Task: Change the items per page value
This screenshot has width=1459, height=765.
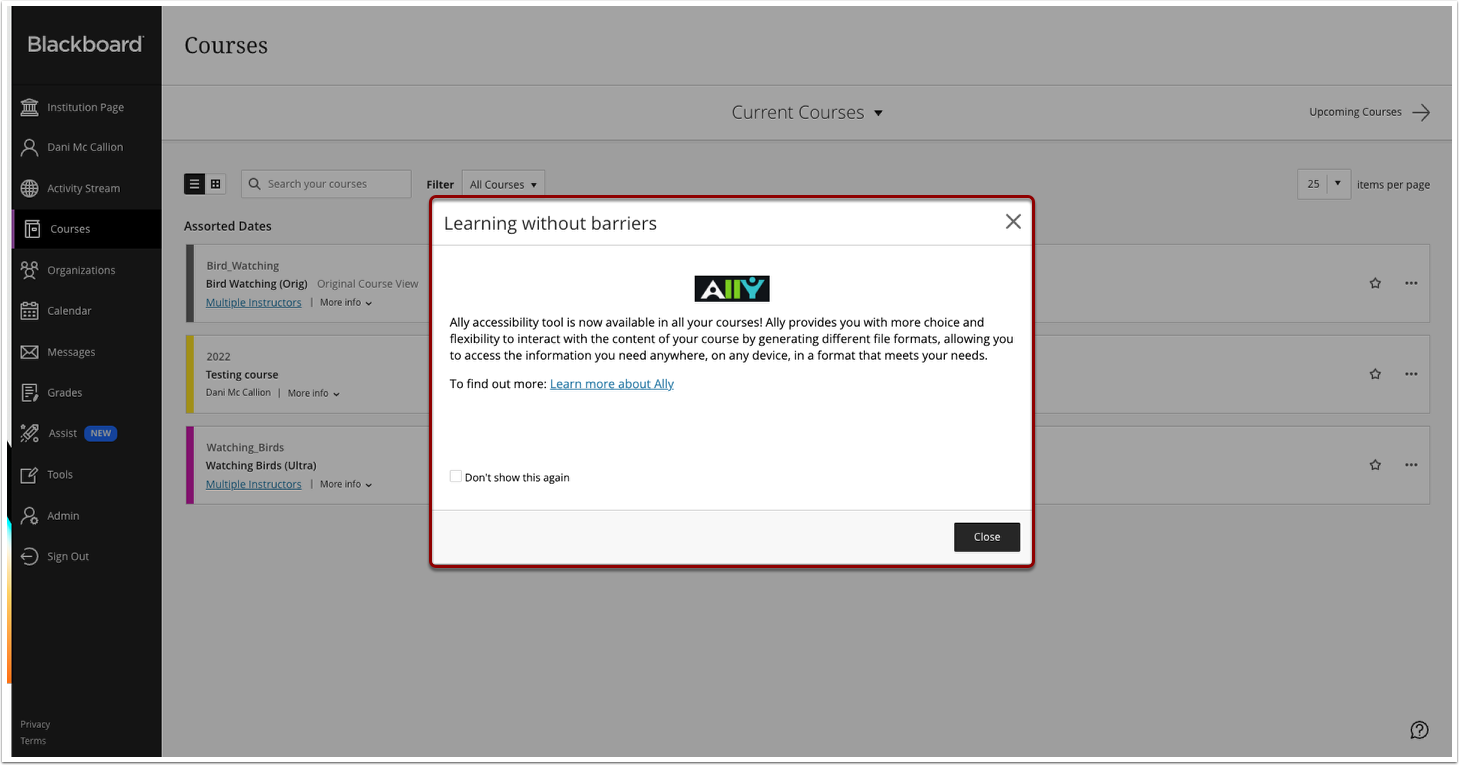Action: [1324, 184]
